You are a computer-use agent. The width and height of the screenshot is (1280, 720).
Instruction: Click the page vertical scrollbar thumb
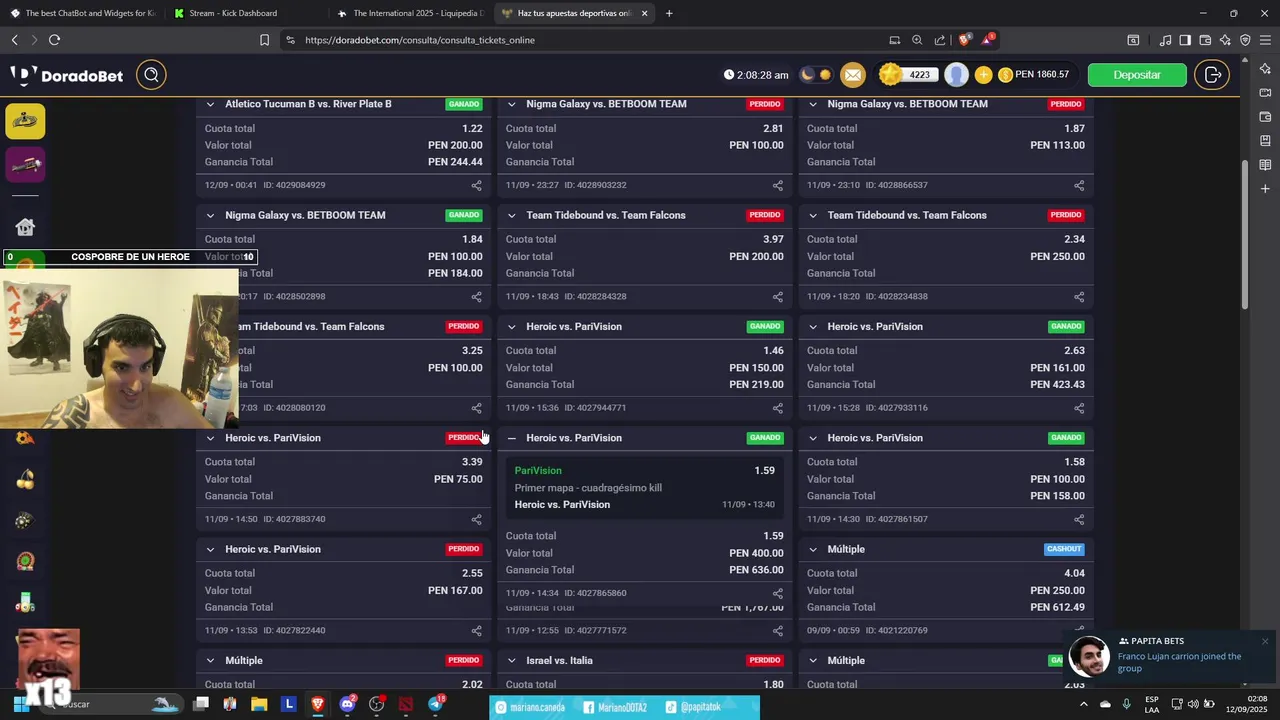coord(1245,233)
